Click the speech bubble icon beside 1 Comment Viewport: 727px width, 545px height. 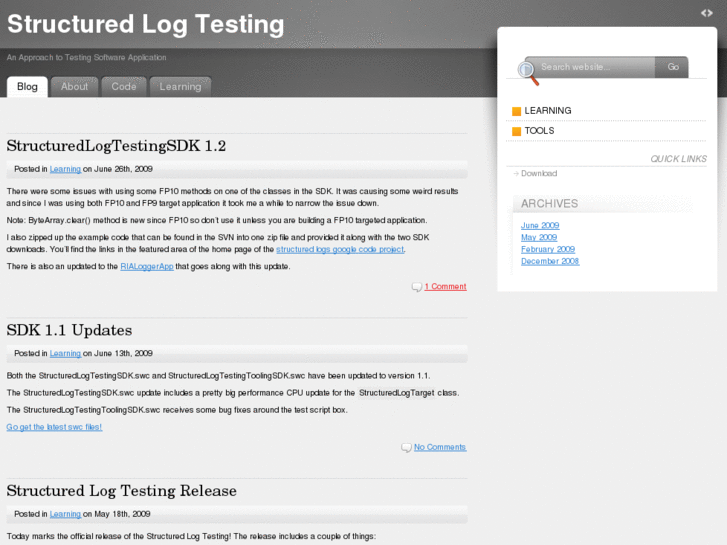point(416,287)
